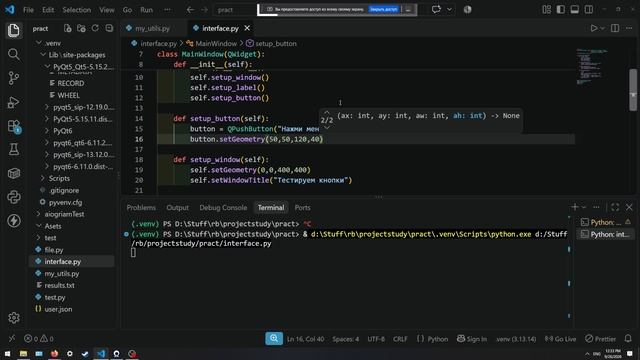Go back with navigation arrow

coord(190,9)
